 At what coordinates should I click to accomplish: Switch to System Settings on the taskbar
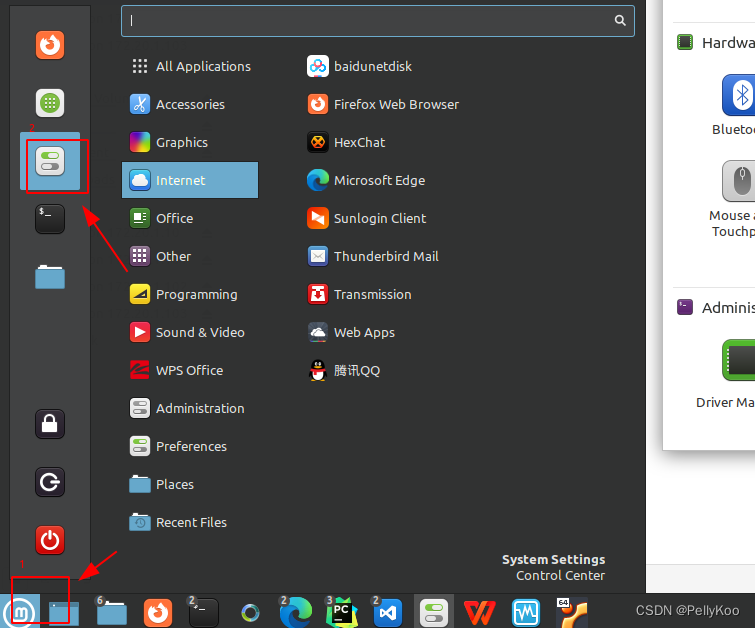pos(434,613)
